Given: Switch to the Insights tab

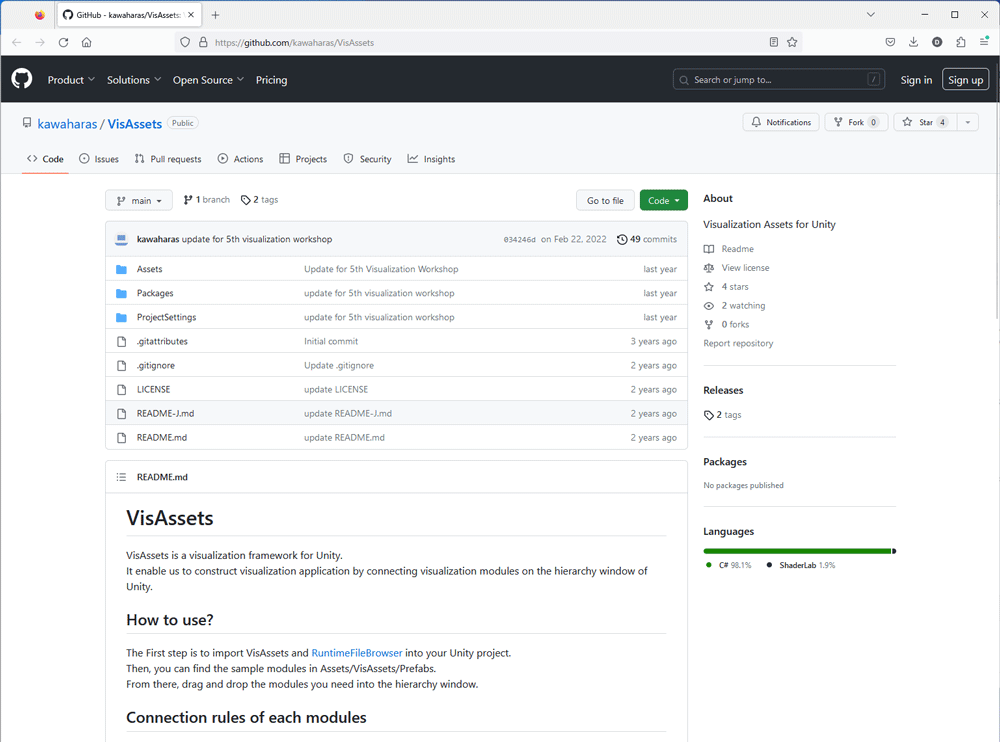Looking at the screenshot, I should pyautogui.click(x=431, y=159).
